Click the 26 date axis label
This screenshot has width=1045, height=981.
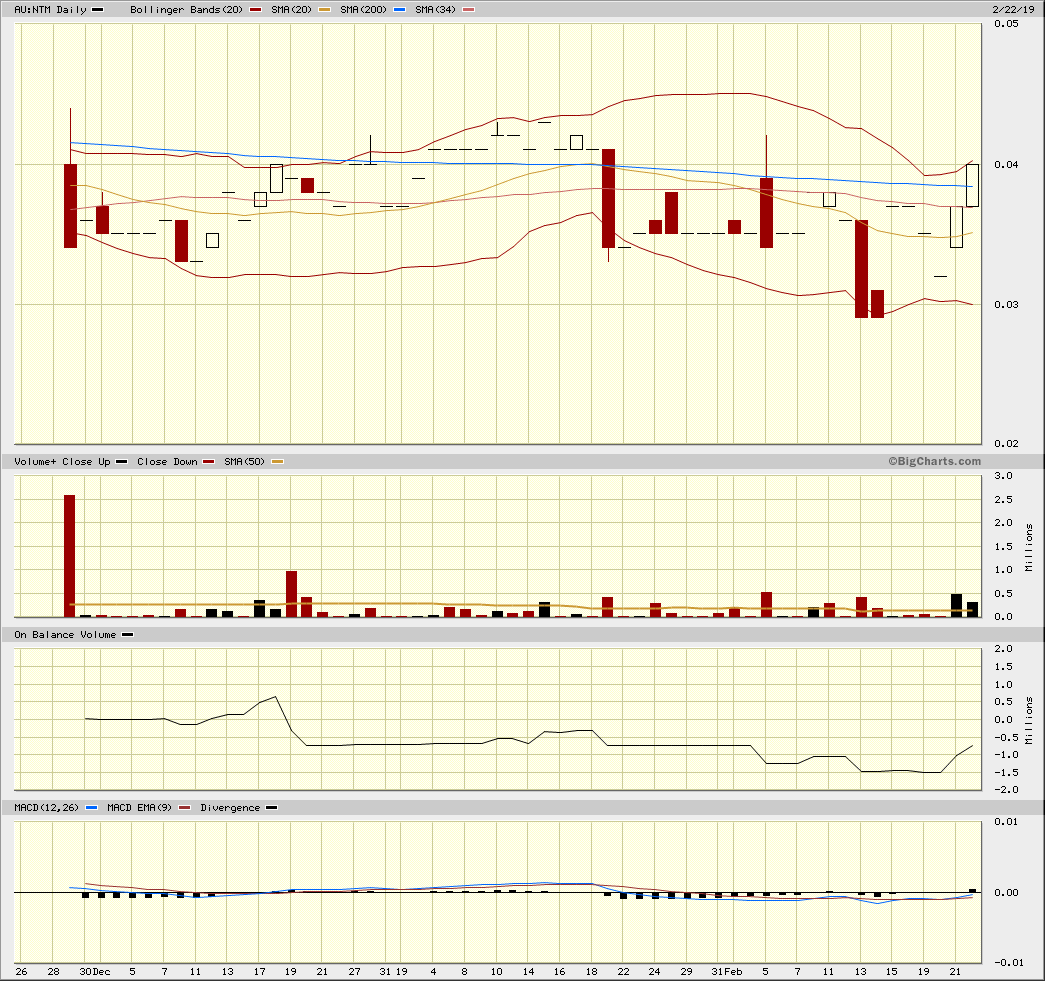(21, 971)
